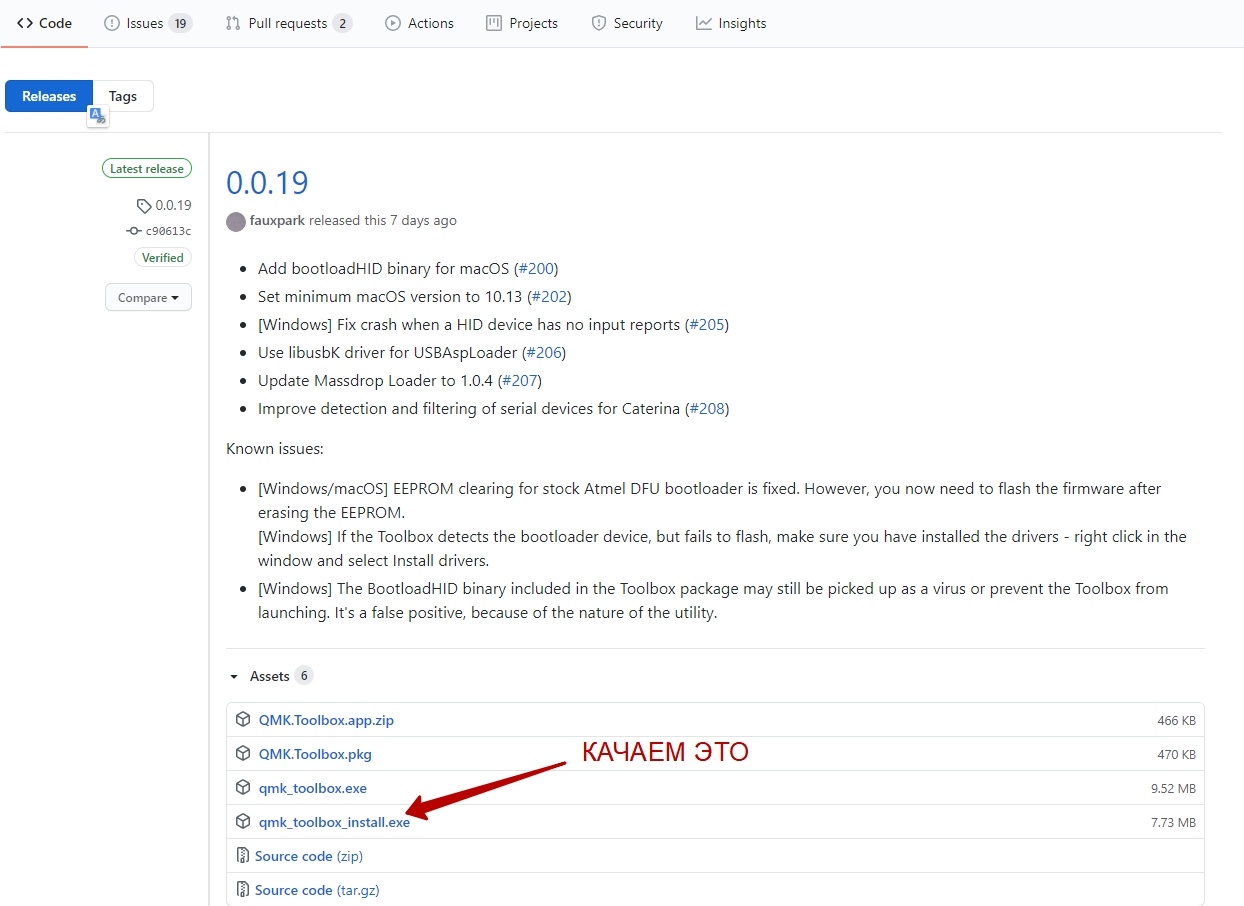The width and height of the screenshot is (1244, 906).
Task: Open pull request #207 link
Action: pos(520,381)
